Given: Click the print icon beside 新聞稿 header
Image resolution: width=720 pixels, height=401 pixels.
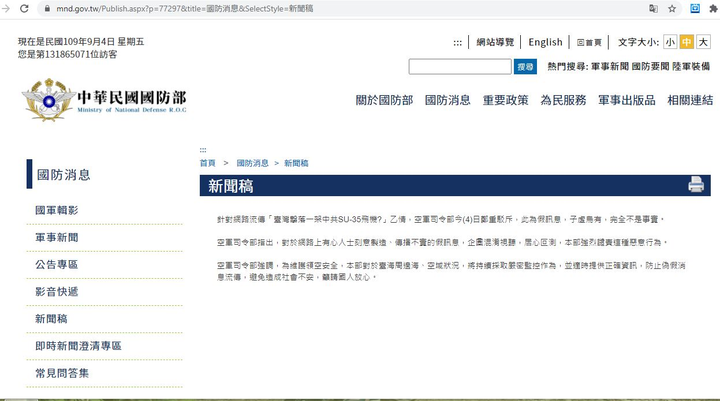Looking at the screenshot, I should (696, 184).
